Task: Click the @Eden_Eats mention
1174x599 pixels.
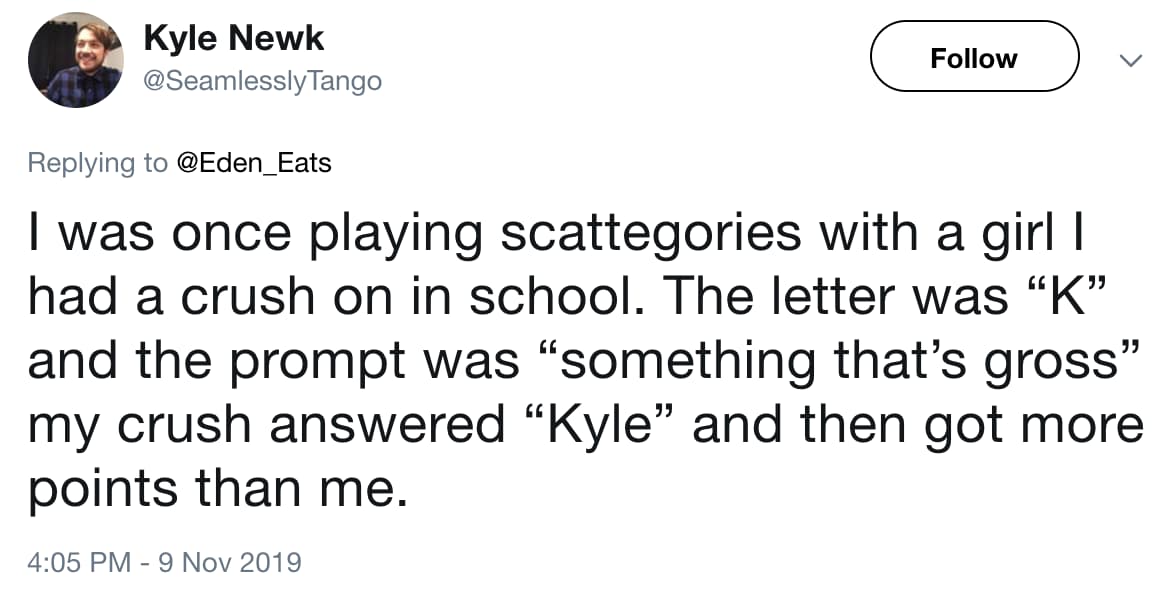Action: 256,162
